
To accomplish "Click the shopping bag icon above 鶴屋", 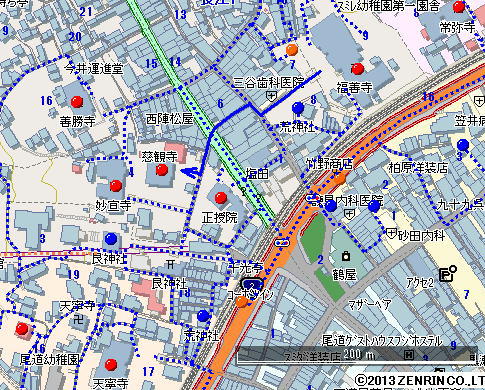I will click(x=346, y=256).
